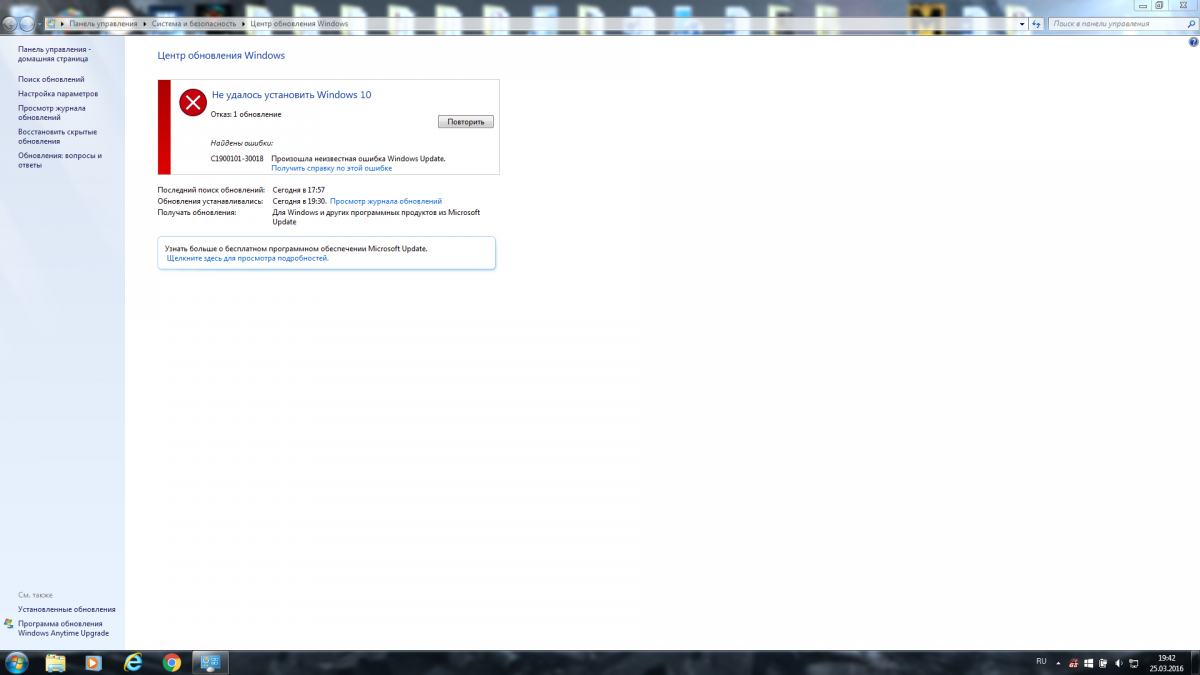Click the 'Повторить' retry button
The width and height of the screenshot is (1200, 675).
coord(465,122)
